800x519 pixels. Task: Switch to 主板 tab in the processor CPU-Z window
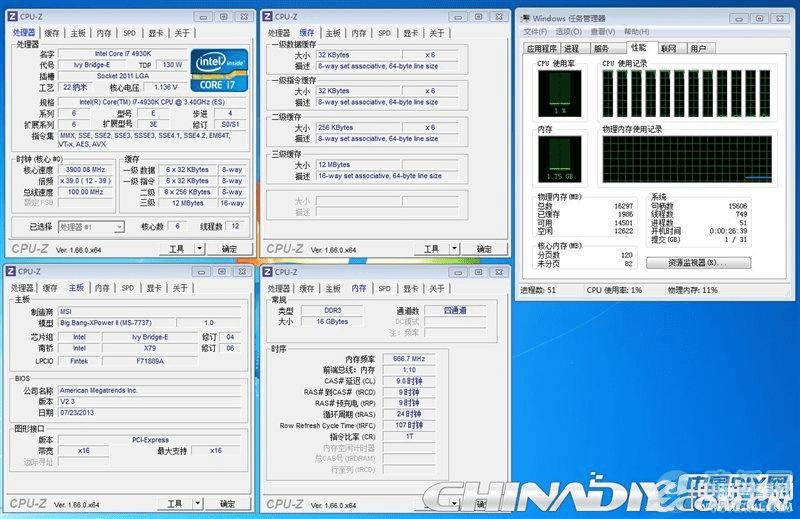click(78, 33)
